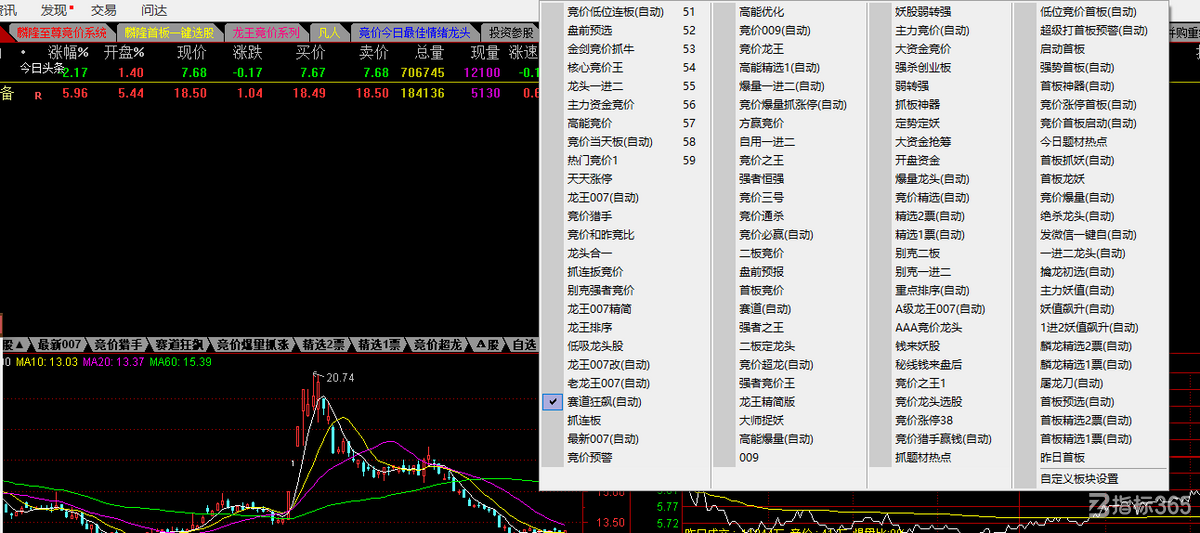The height and width of the screenshot is (533, 1200).
Task: Sort by 总量 column header
Action: 429,52
